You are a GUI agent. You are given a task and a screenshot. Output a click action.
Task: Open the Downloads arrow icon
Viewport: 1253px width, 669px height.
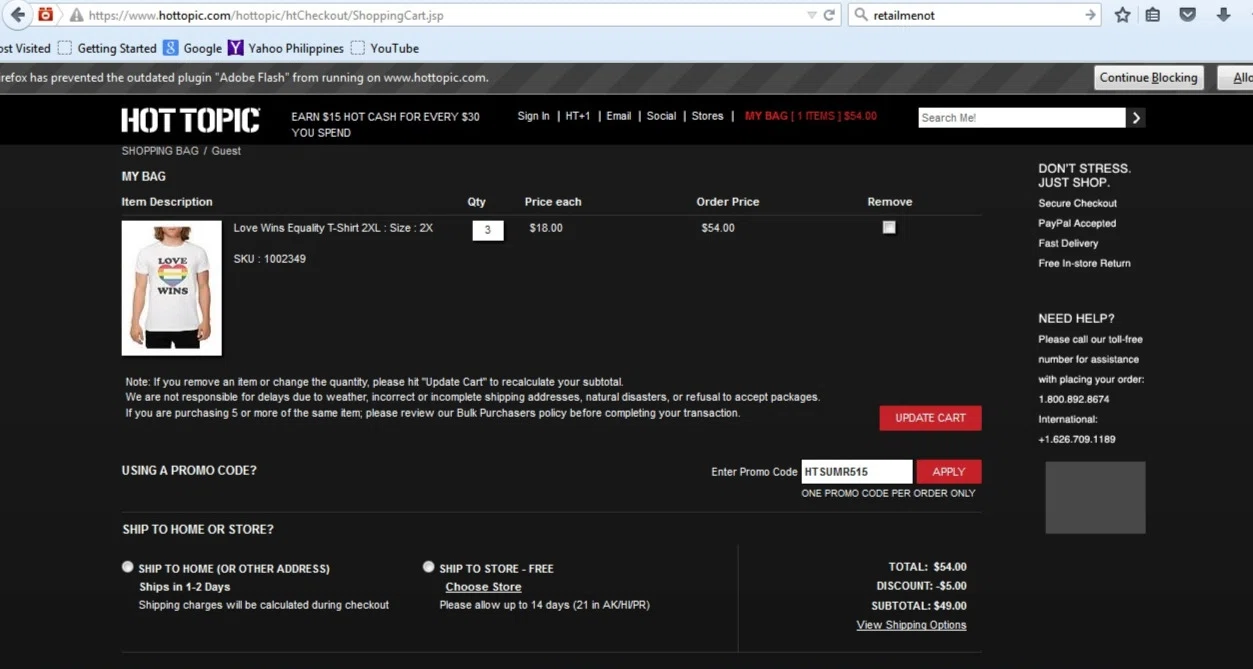1223,15
